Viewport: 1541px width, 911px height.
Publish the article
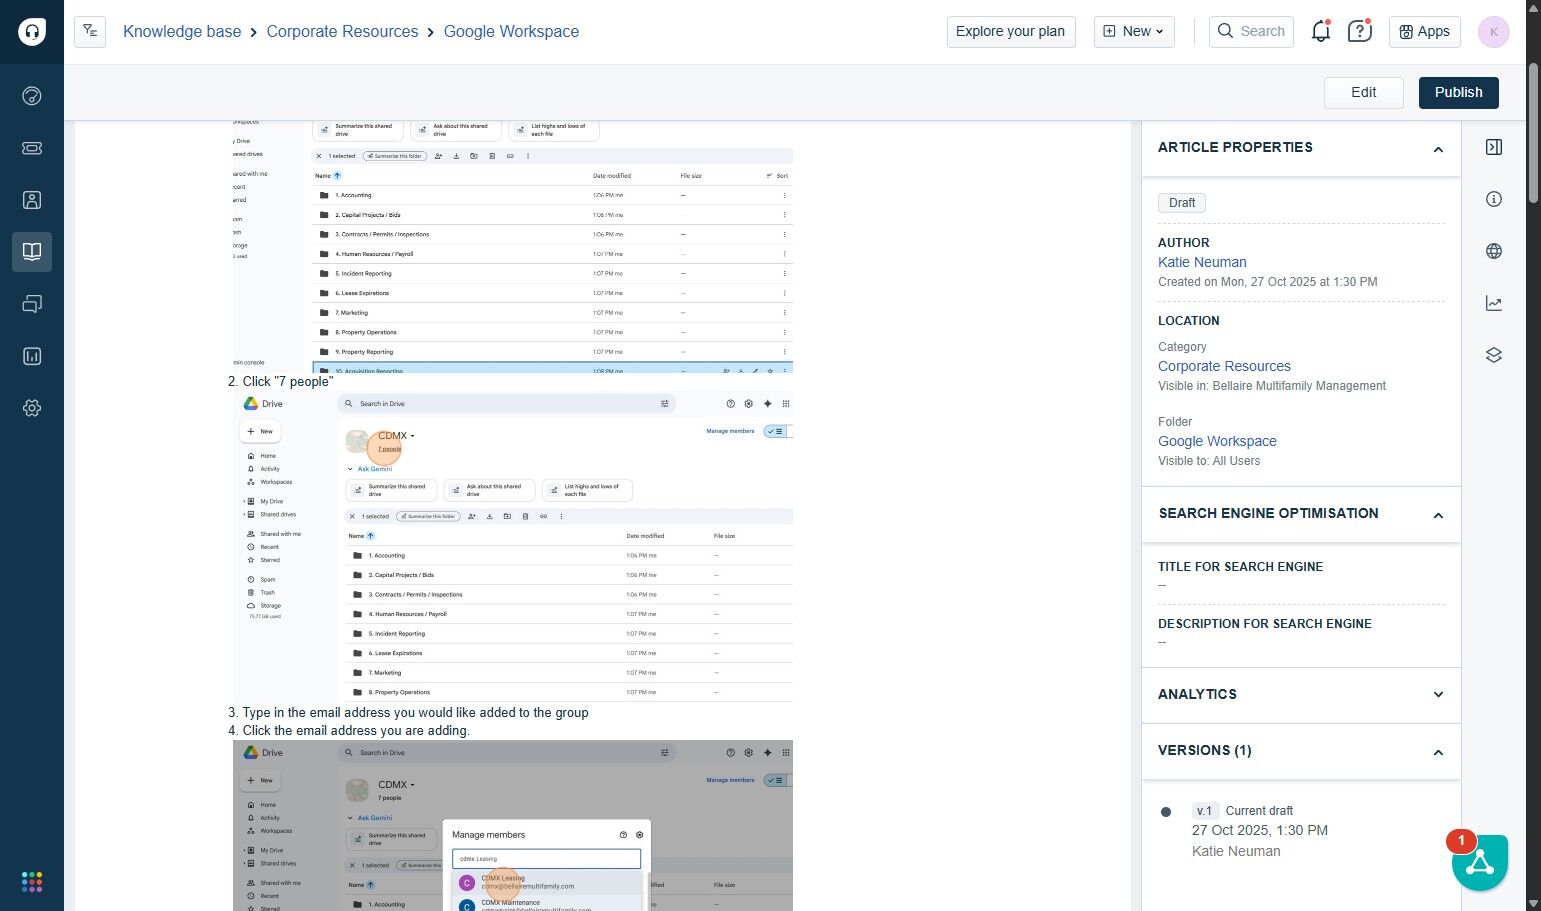1458,92
